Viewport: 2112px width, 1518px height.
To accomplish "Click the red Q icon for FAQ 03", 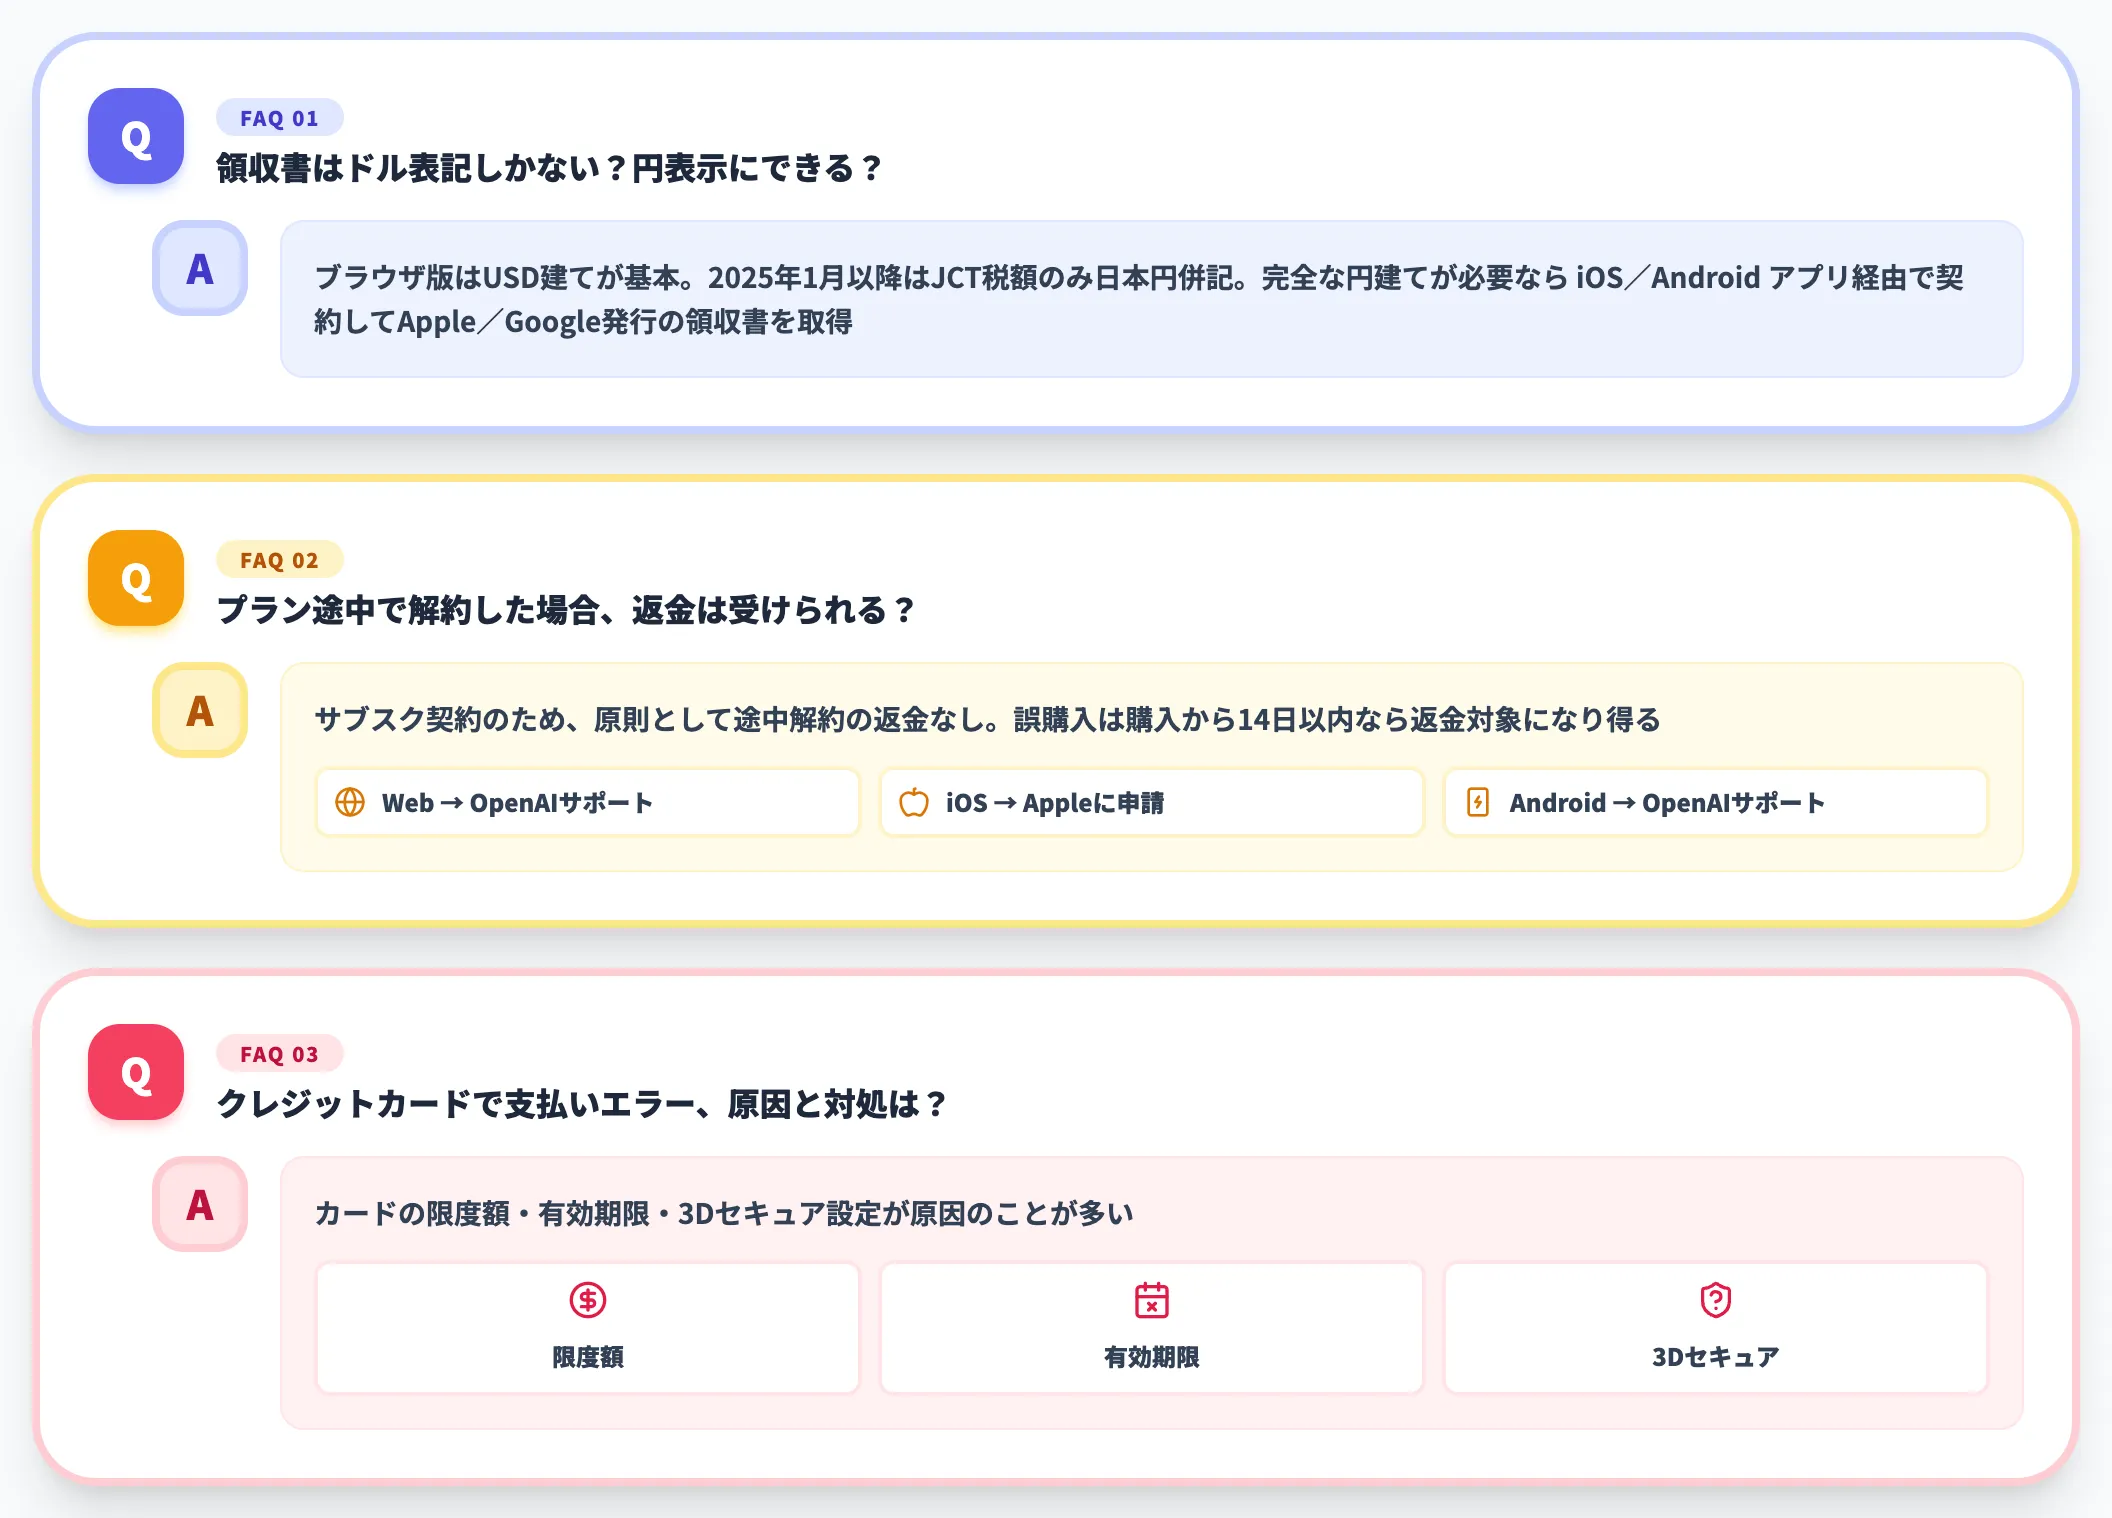I will (136, 1072).
